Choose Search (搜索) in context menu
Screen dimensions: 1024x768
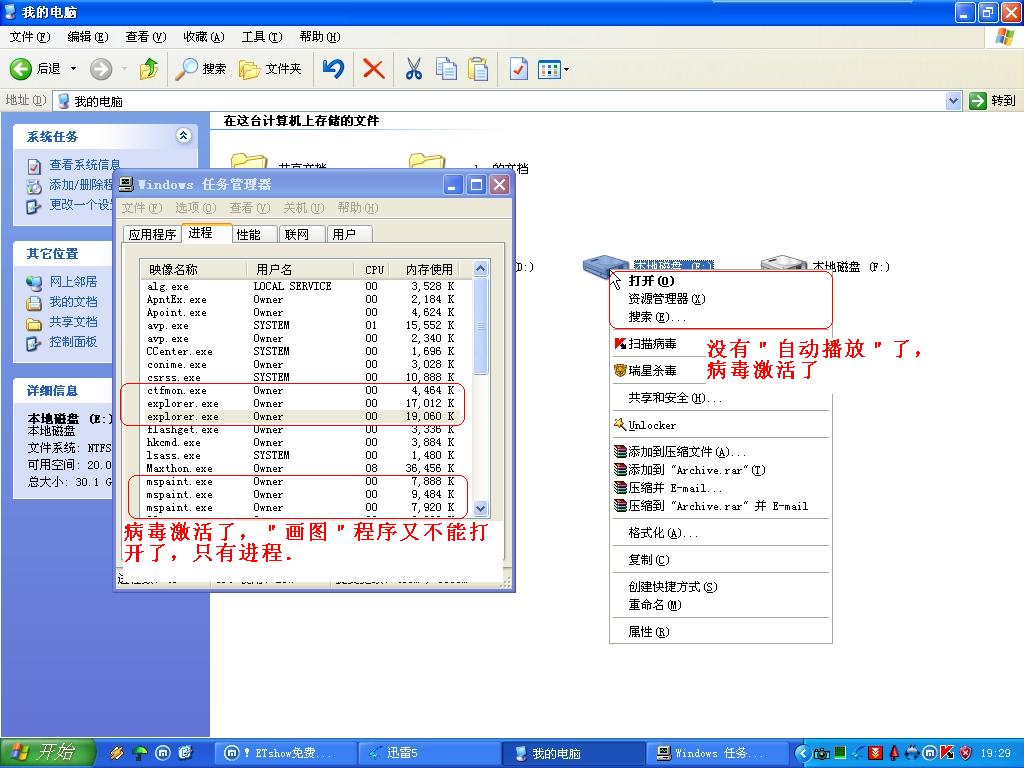coord(720,317)
